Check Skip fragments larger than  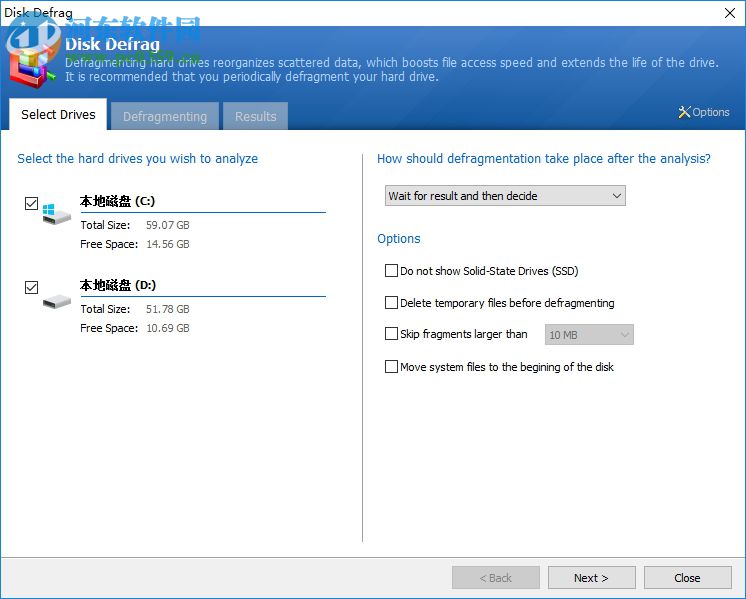(x=391, y=334)
